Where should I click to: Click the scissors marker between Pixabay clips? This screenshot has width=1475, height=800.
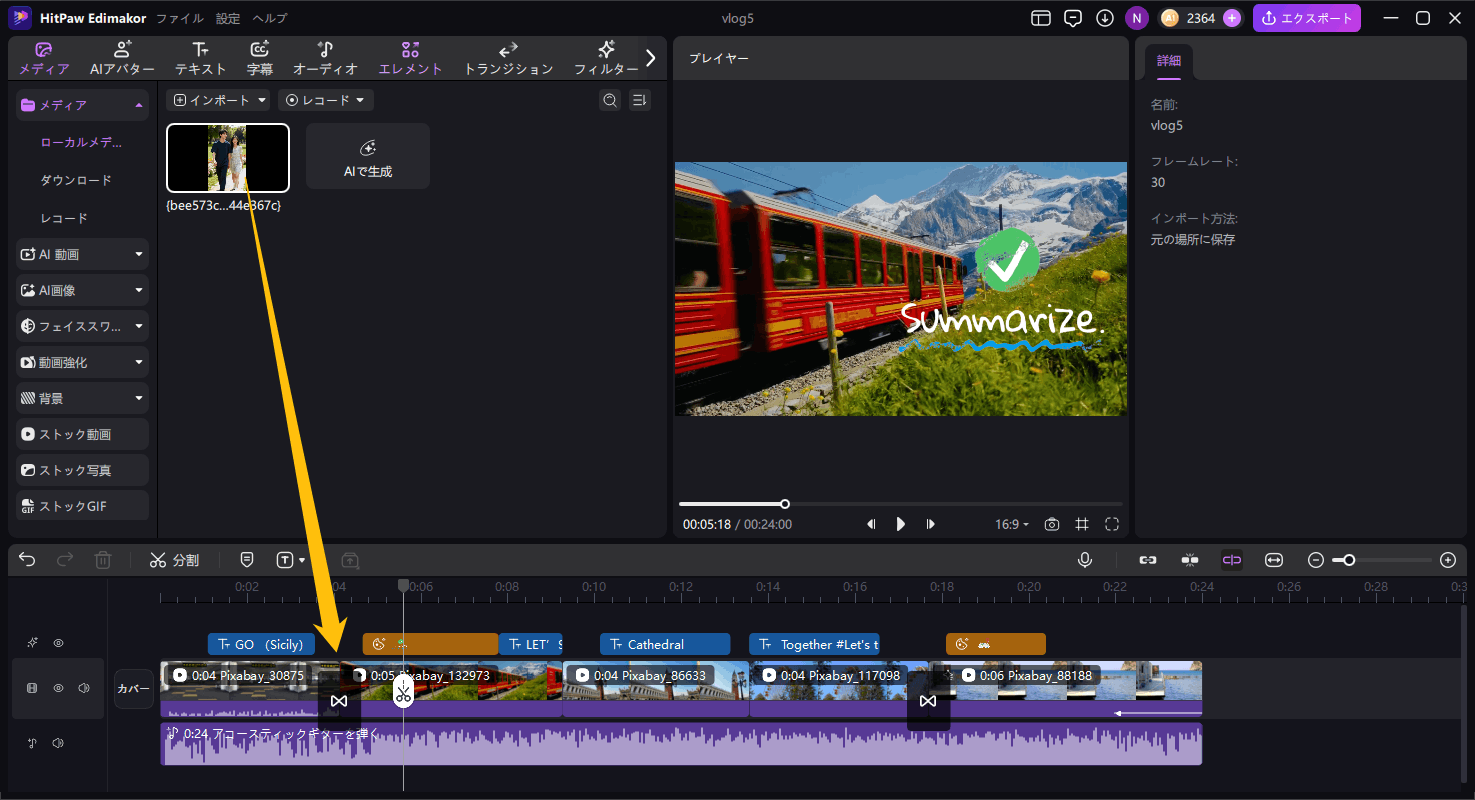point(403,693)
